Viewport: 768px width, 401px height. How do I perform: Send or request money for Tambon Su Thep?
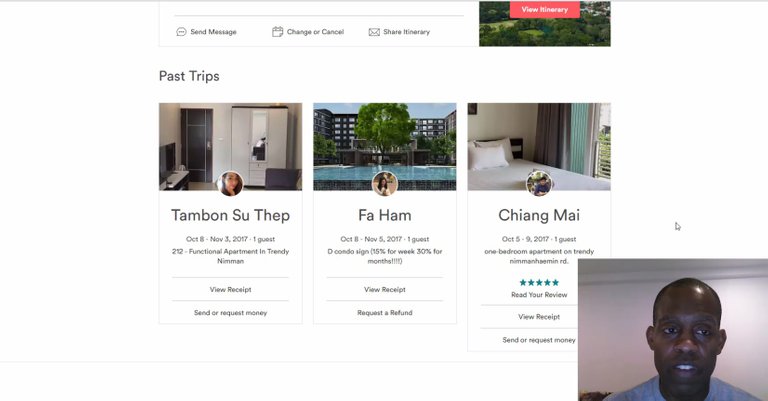point(230,312)
